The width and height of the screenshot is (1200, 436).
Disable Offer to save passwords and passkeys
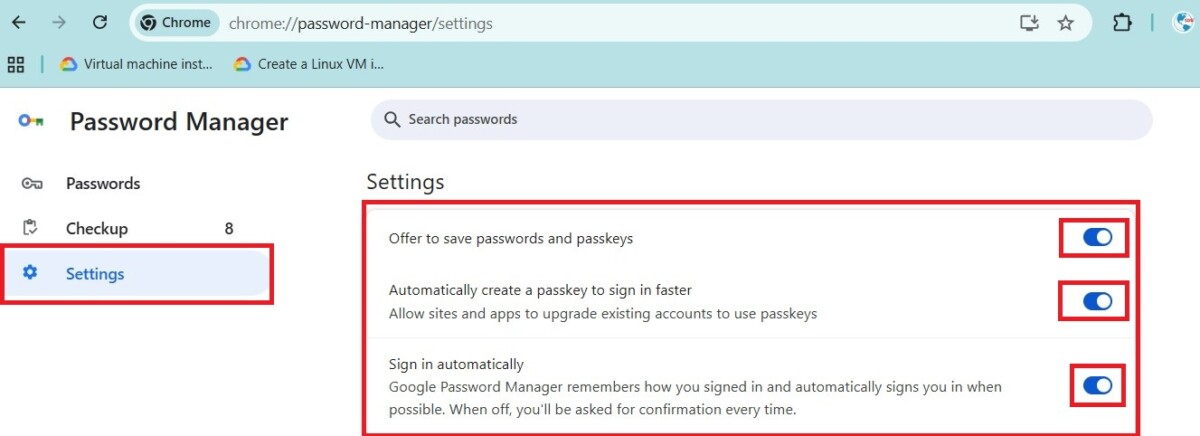(x=1096, y=238)
